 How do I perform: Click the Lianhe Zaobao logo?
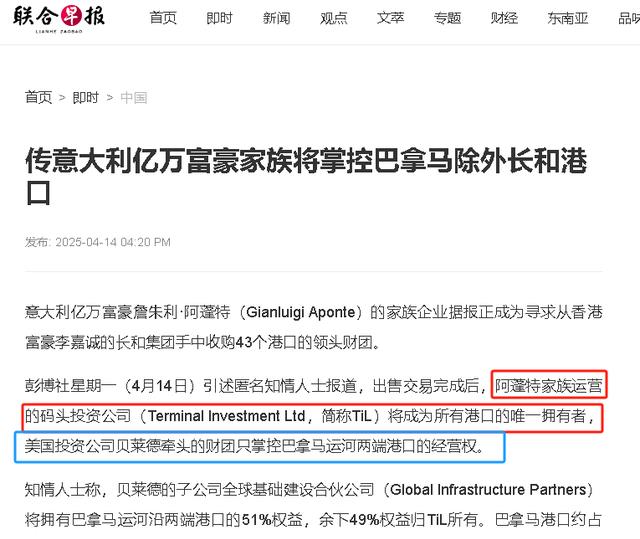[x=59, y=19]
